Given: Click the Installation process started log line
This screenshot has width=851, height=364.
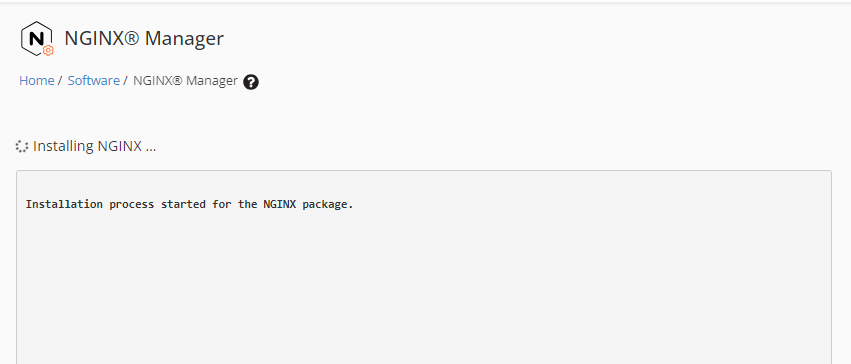Looking at the screenshot, I should click(x=189, y=205).
